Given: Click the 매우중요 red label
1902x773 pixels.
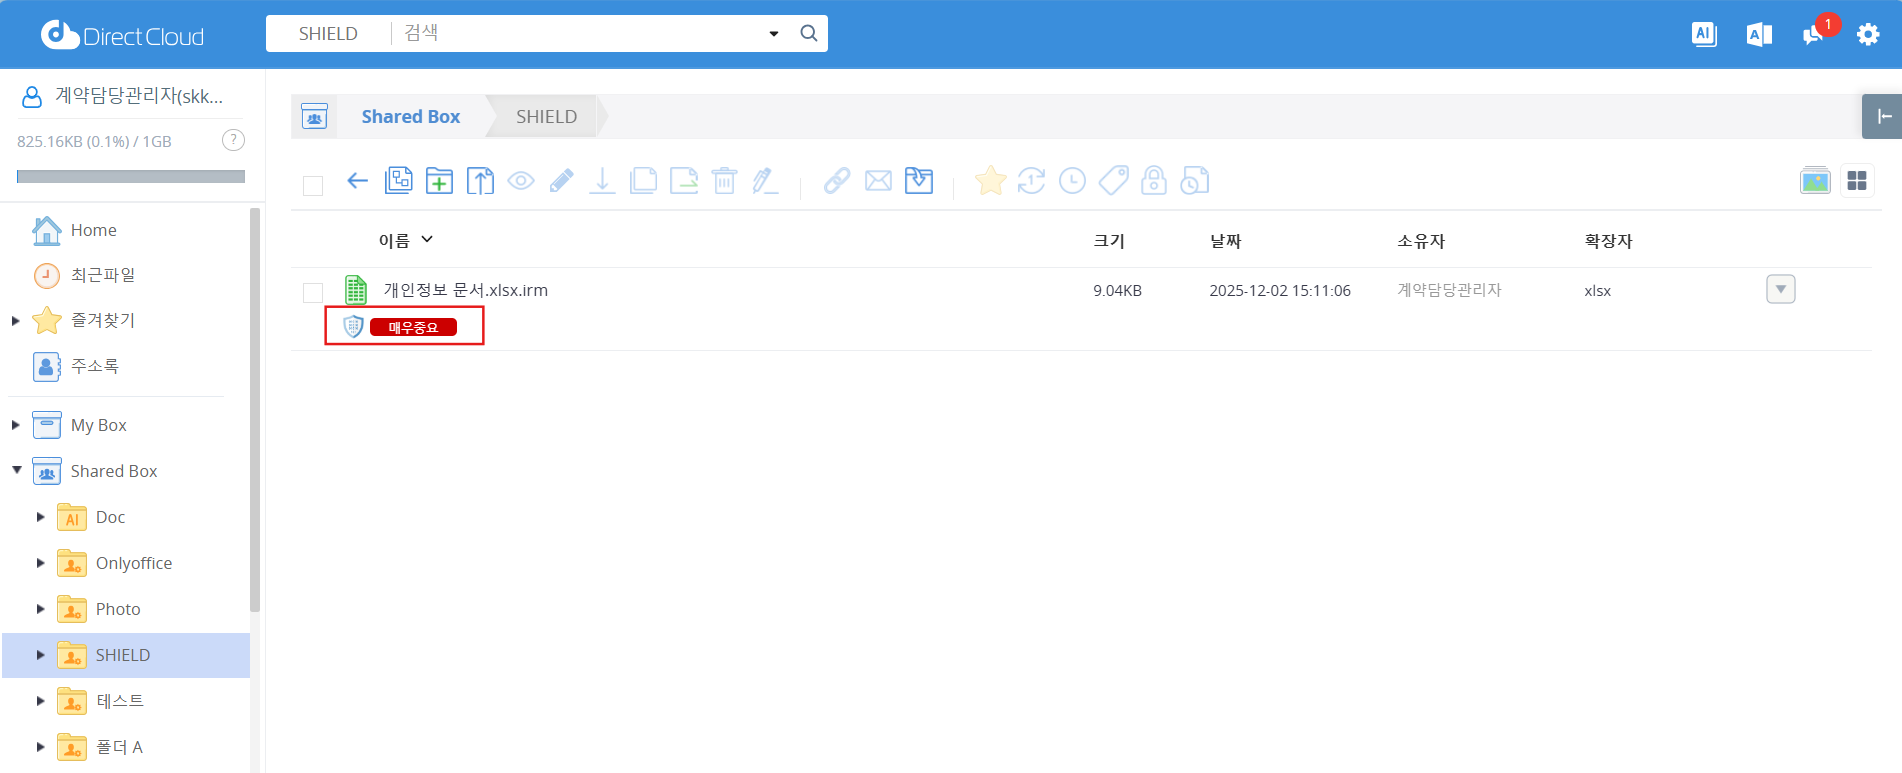Looking at the screenshot, I should [x=413, y=327].
